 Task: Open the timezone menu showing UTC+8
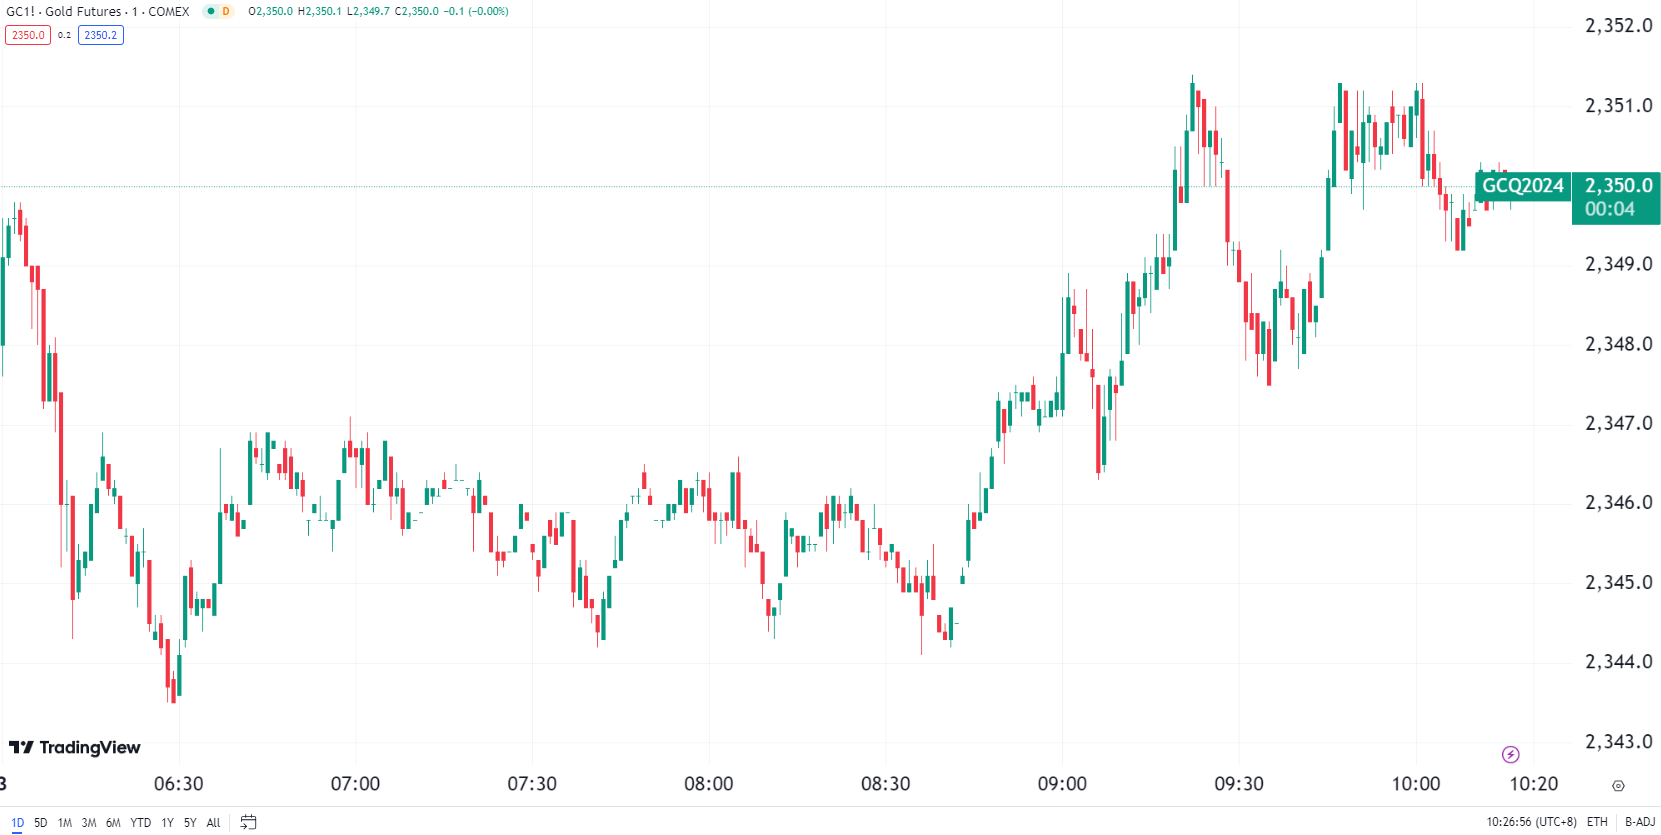pyautogui.click(x=1531, y=822)
